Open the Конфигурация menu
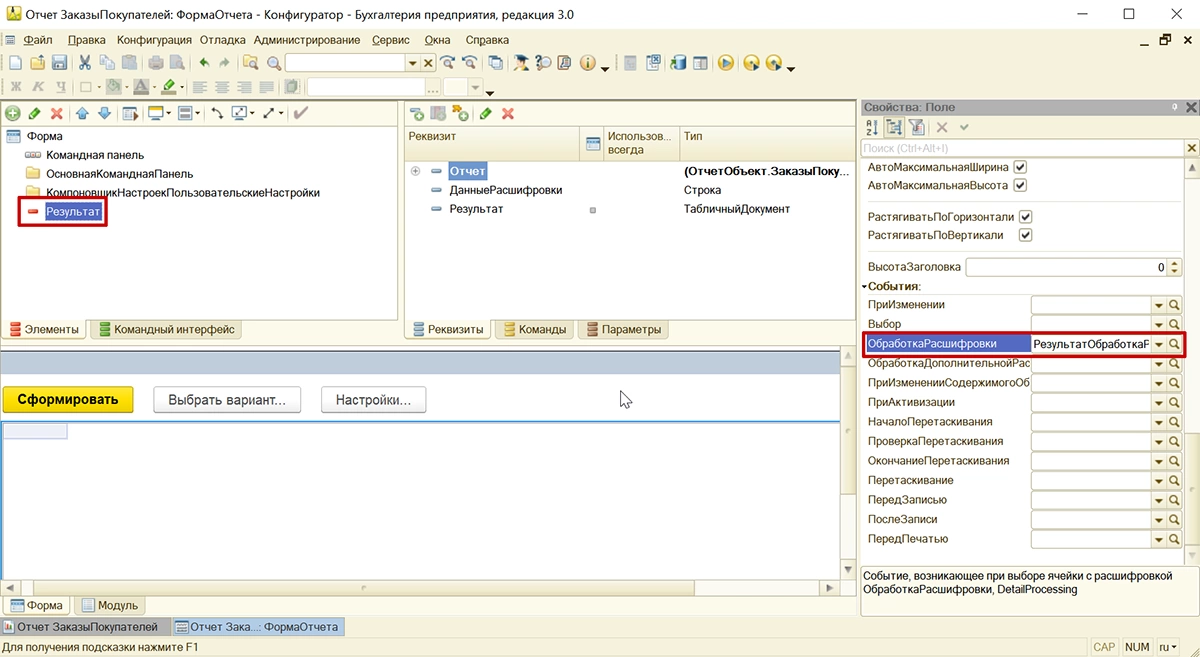This screenshot has width=1200, height=657. coord(154,40)
